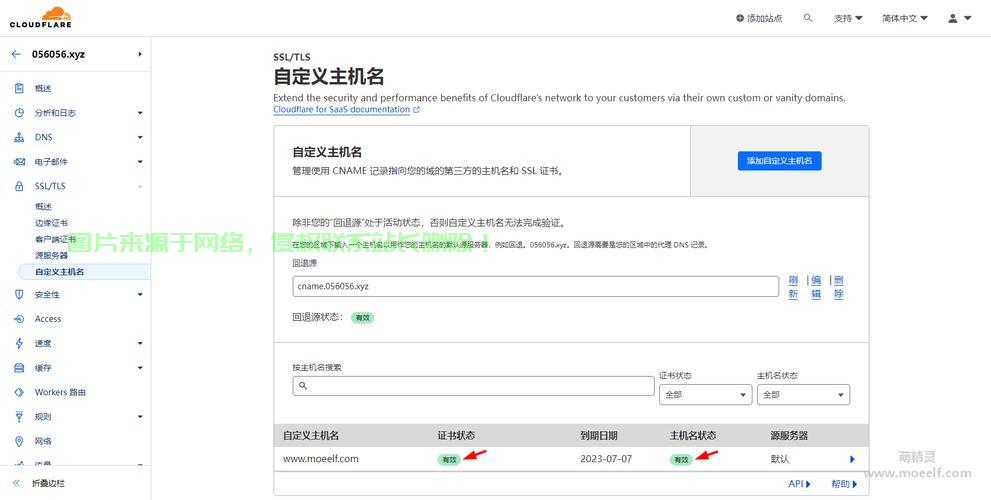Open the 简体中文 language dropdown
The width and height of the screenshot is (991, 500).
pyautogui.click(x=905, y=18)
